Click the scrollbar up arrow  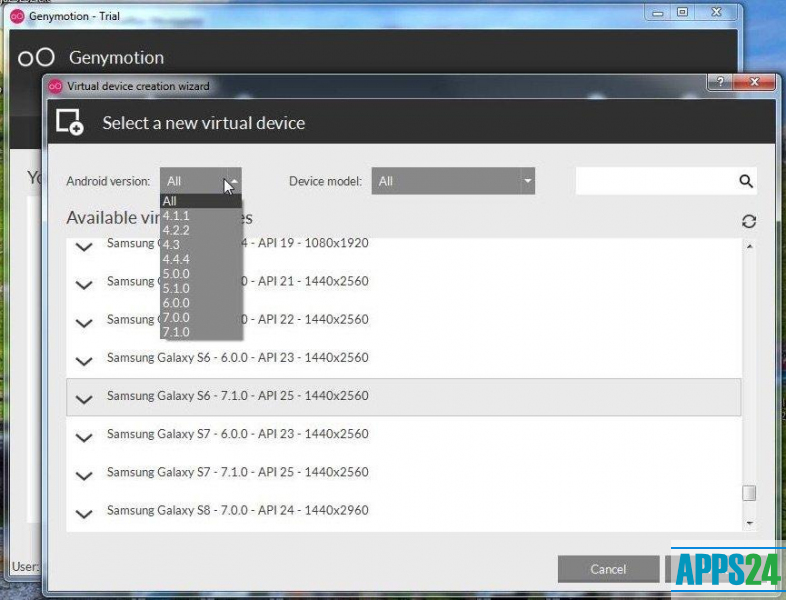749,246
